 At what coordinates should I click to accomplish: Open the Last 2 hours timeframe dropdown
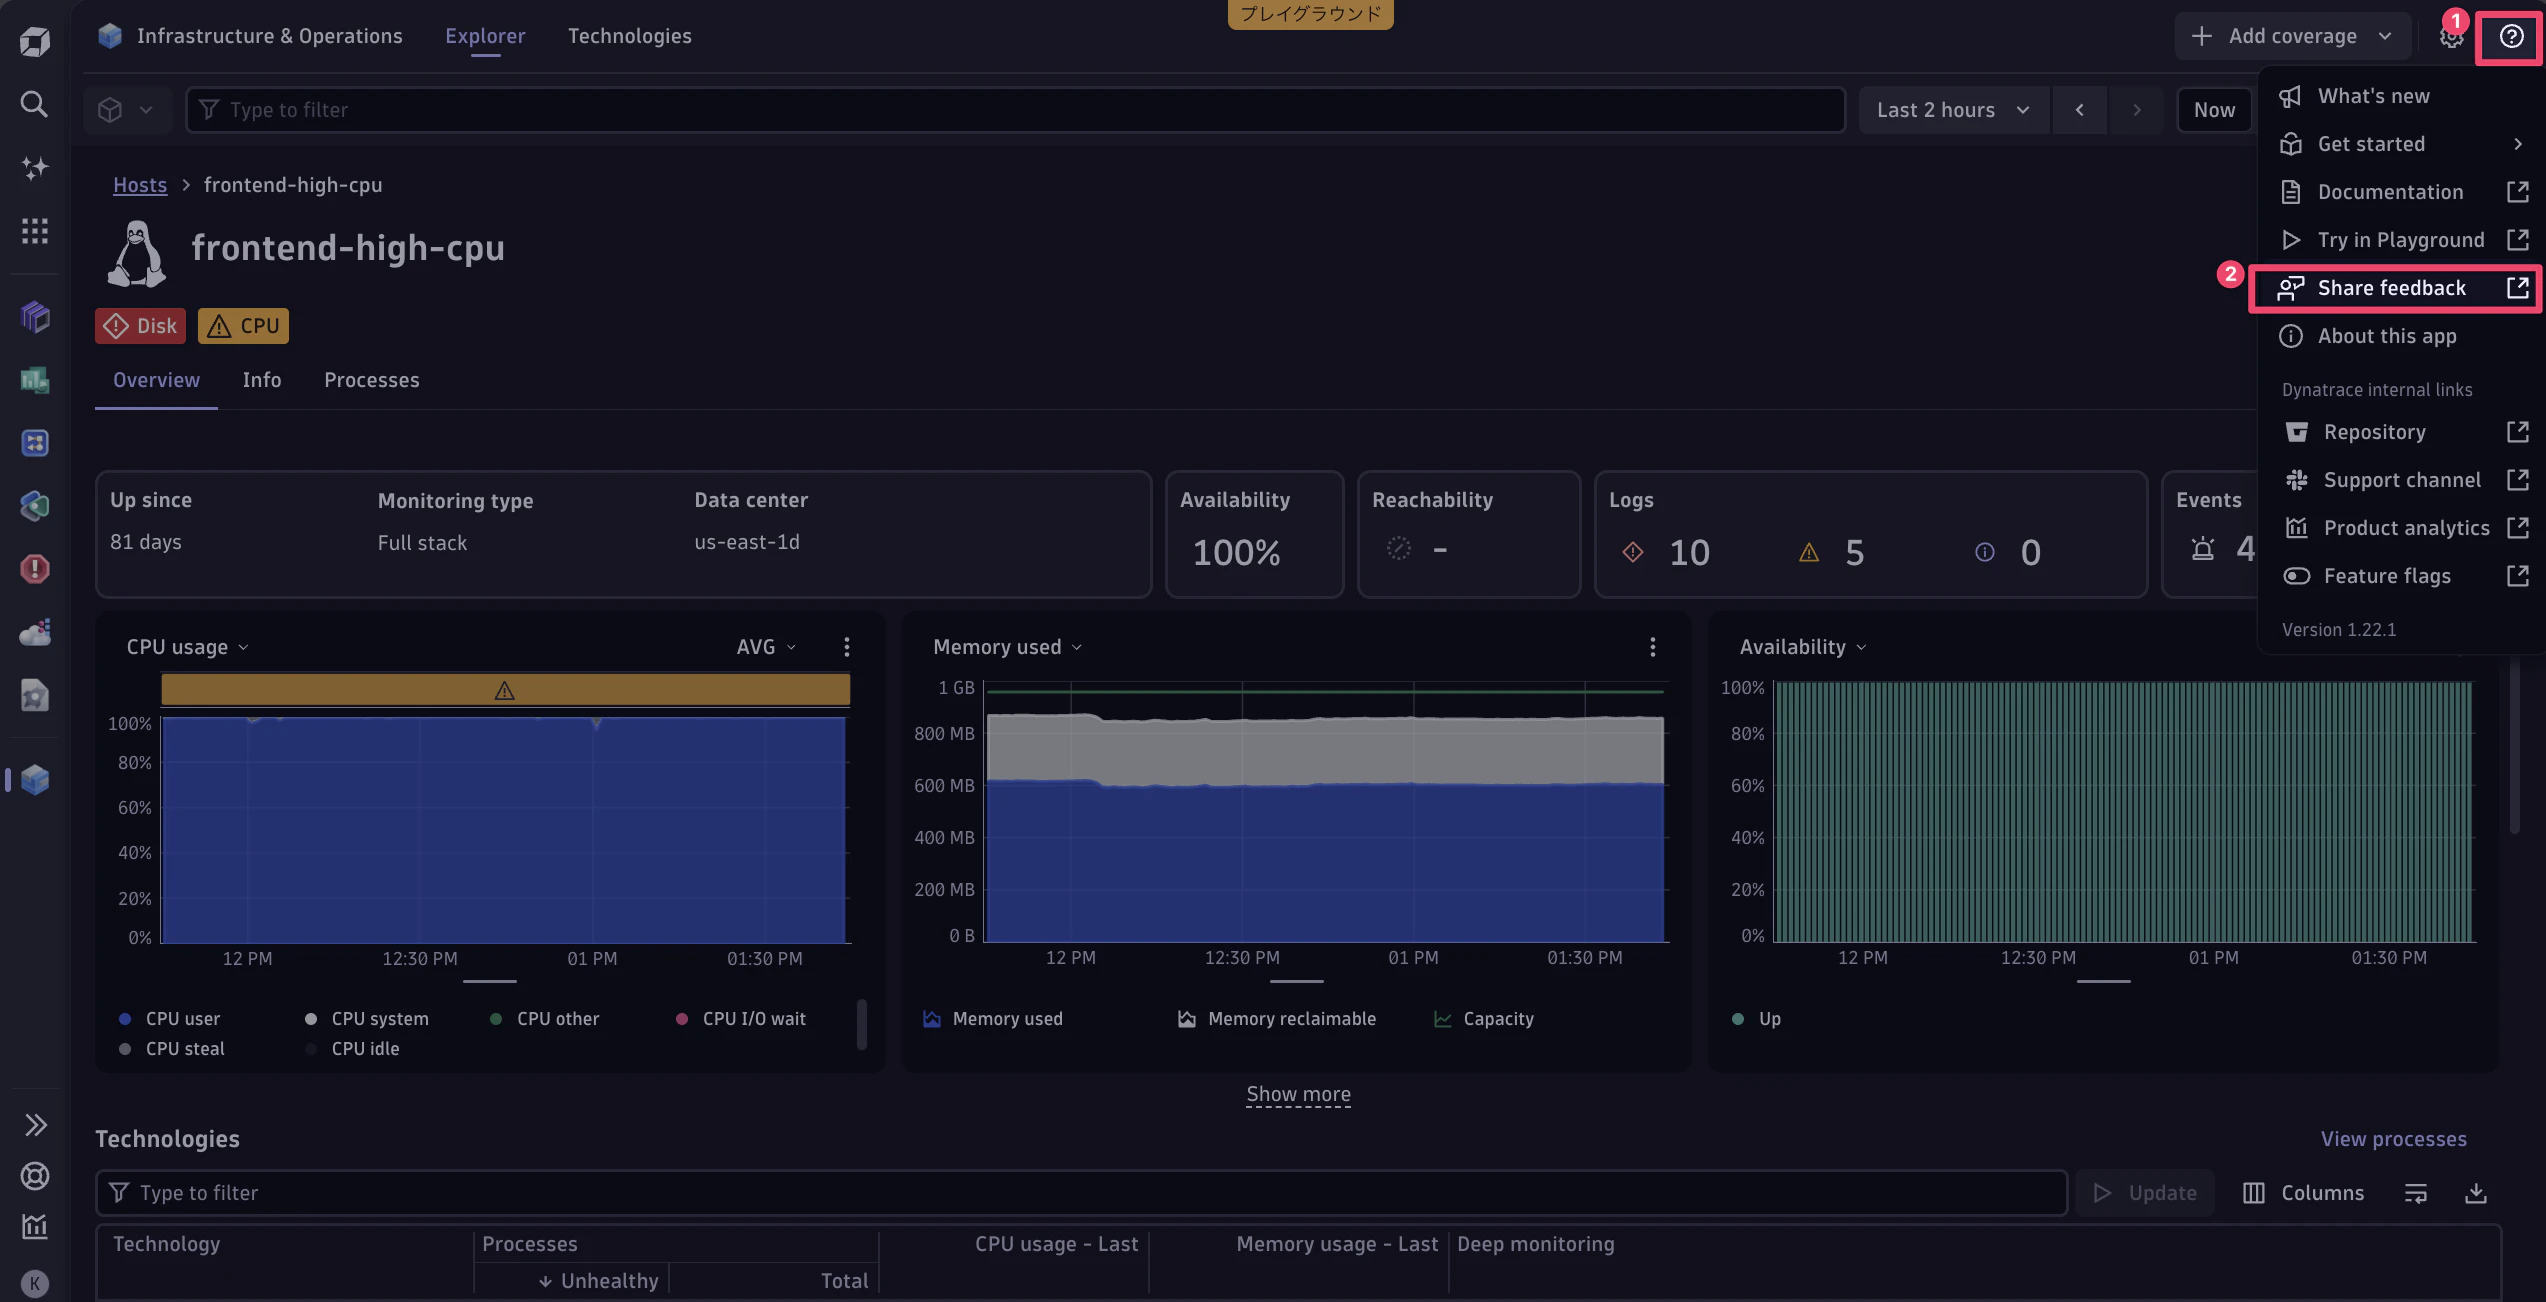point(1953,110)
